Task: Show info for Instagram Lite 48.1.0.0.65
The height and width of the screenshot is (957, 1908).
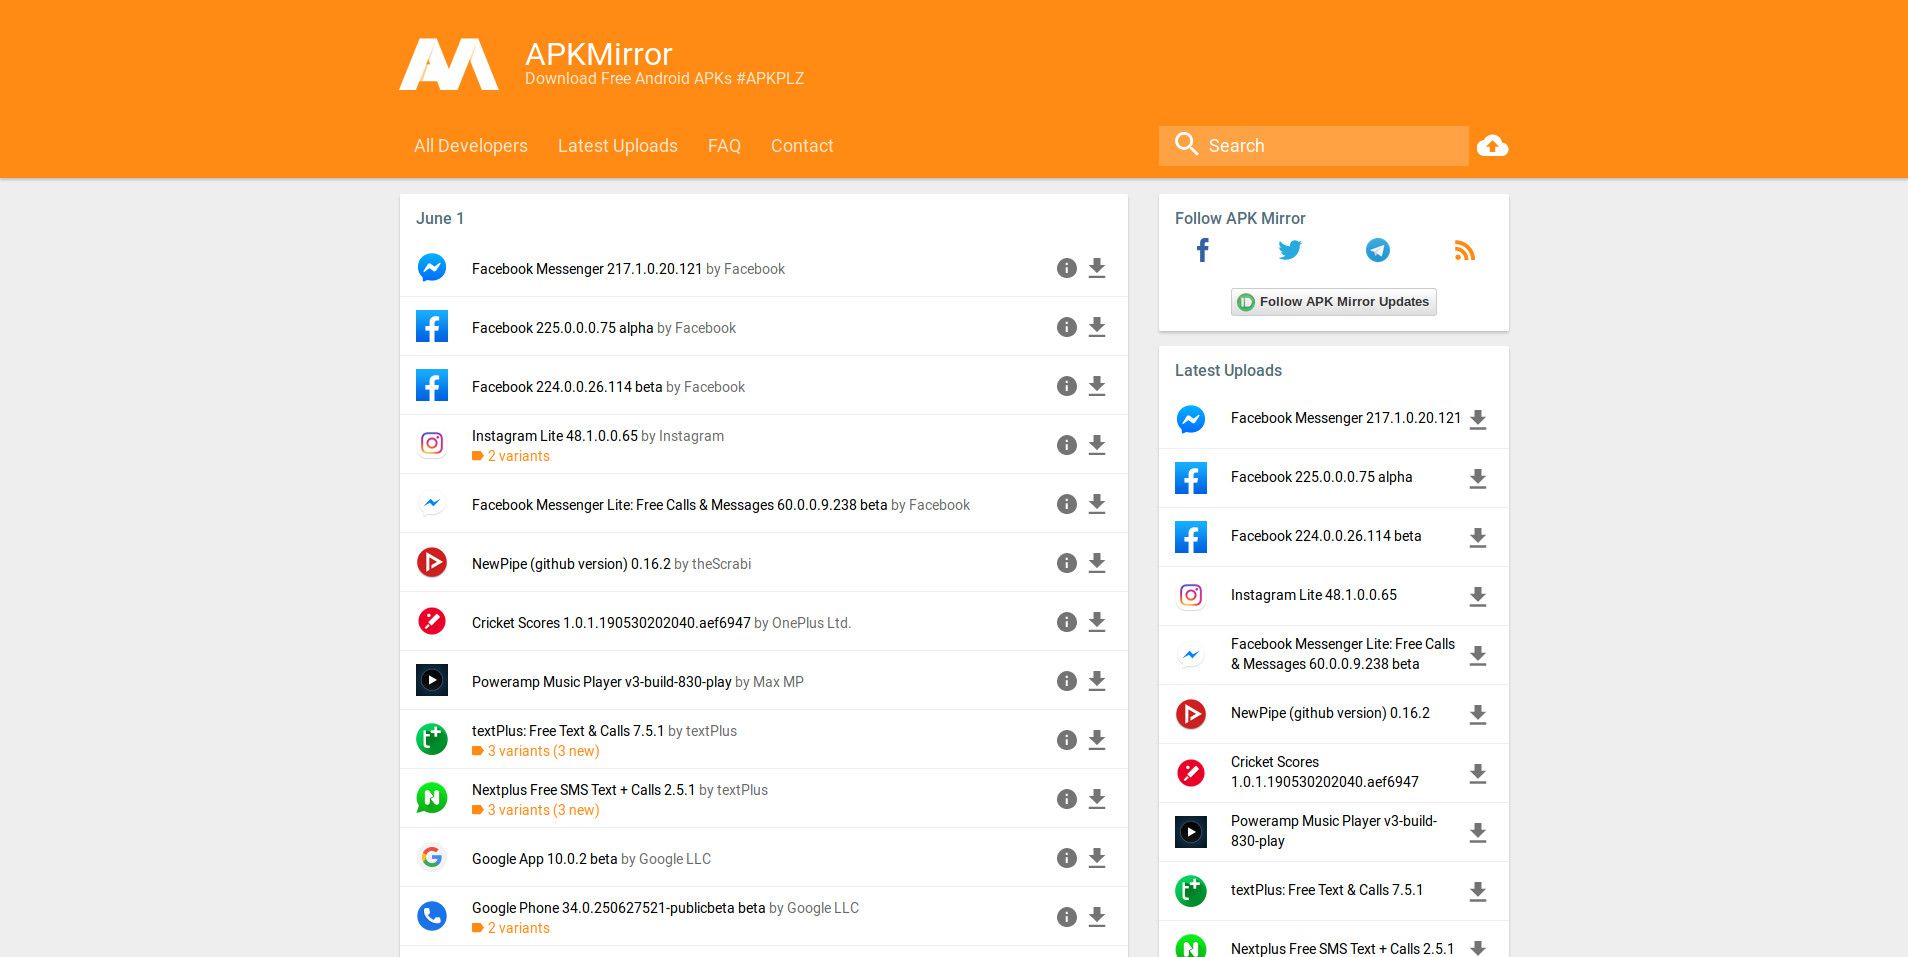Action: [1067, 445]
